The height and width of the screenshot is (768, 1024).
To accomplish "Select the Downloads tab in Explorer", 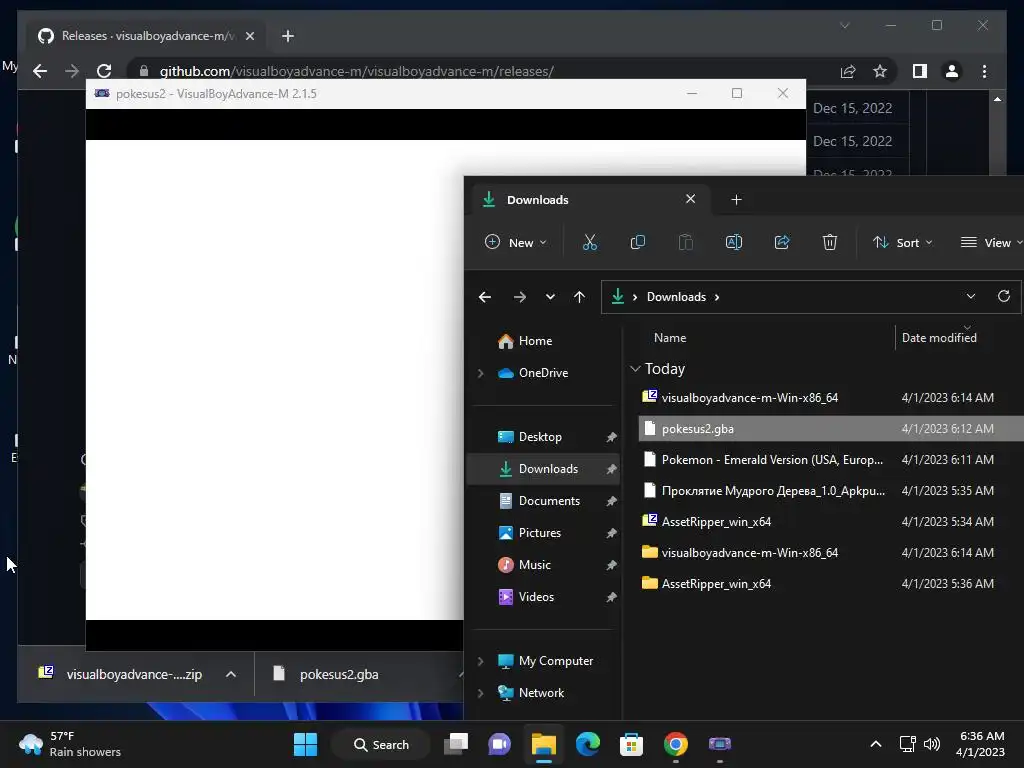I will [x=588, y=200].
